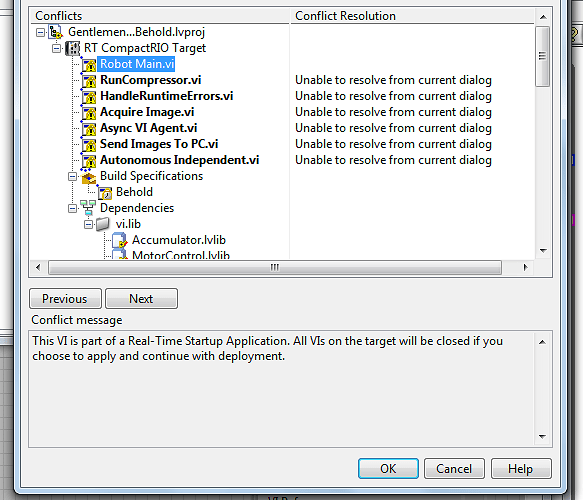583x500 pixels.
Task: Select Autonomous Independent.vi in the tree
Action: coord(180,160)
